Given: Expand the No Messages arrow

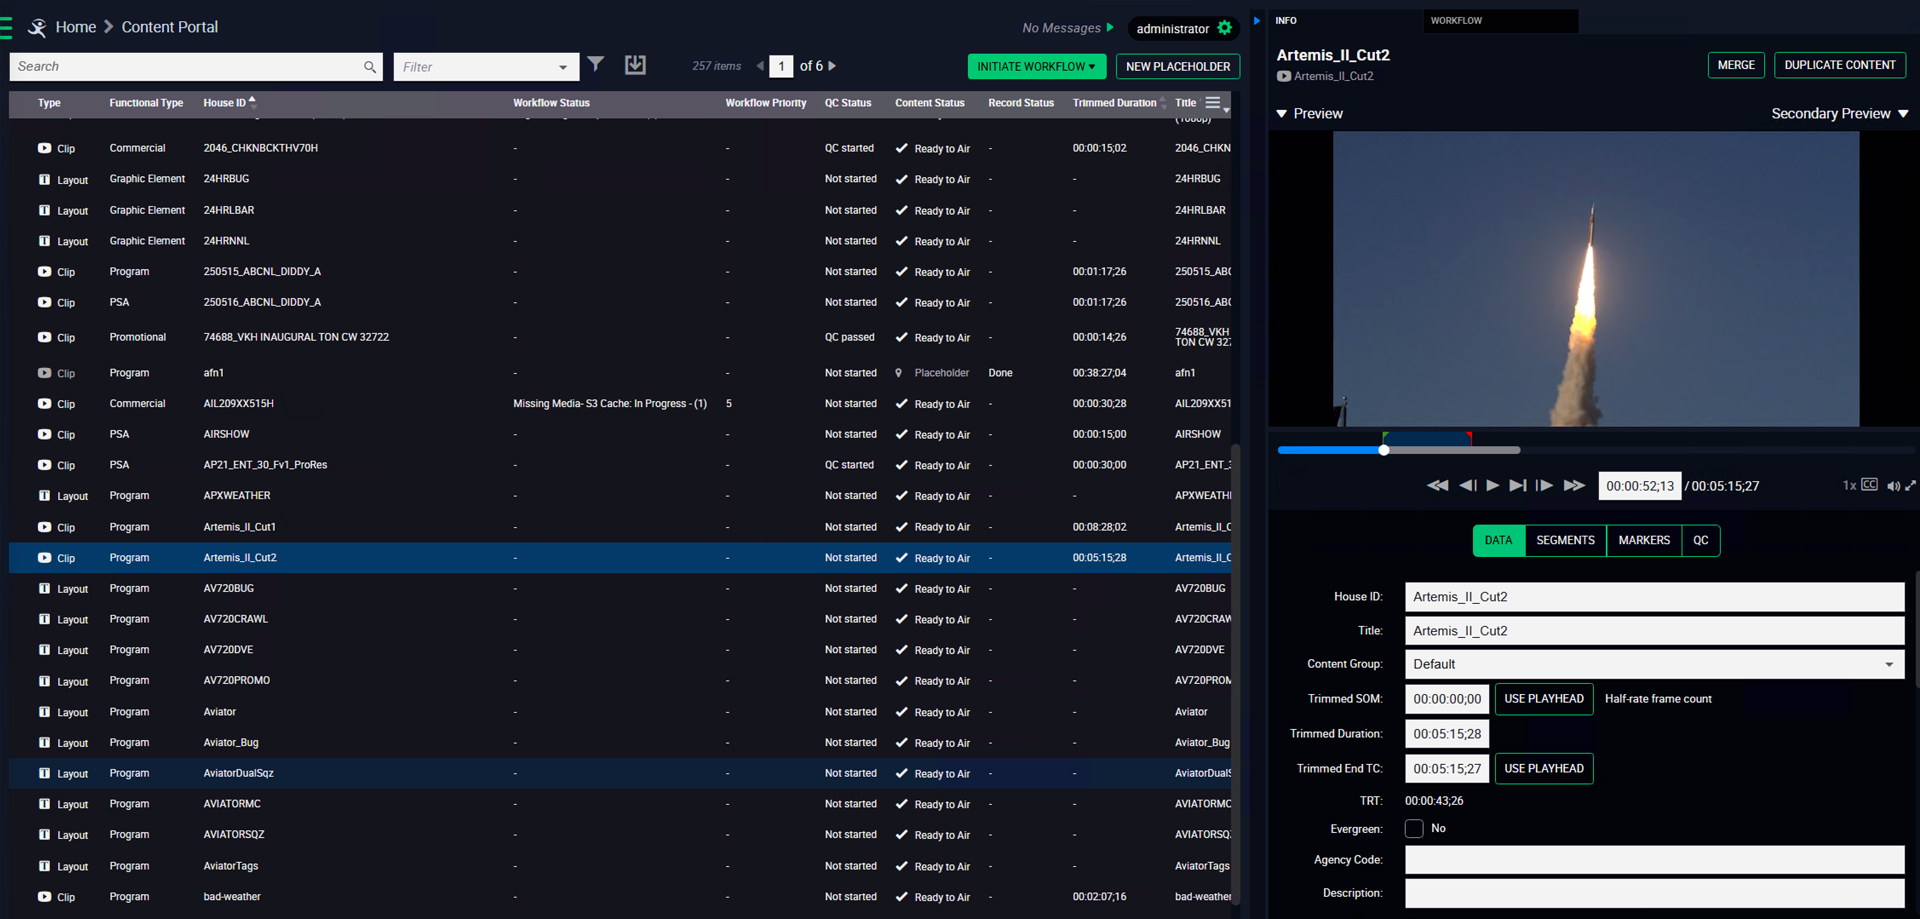Looking at the screenshot, I should click(x=1110, y=27).
